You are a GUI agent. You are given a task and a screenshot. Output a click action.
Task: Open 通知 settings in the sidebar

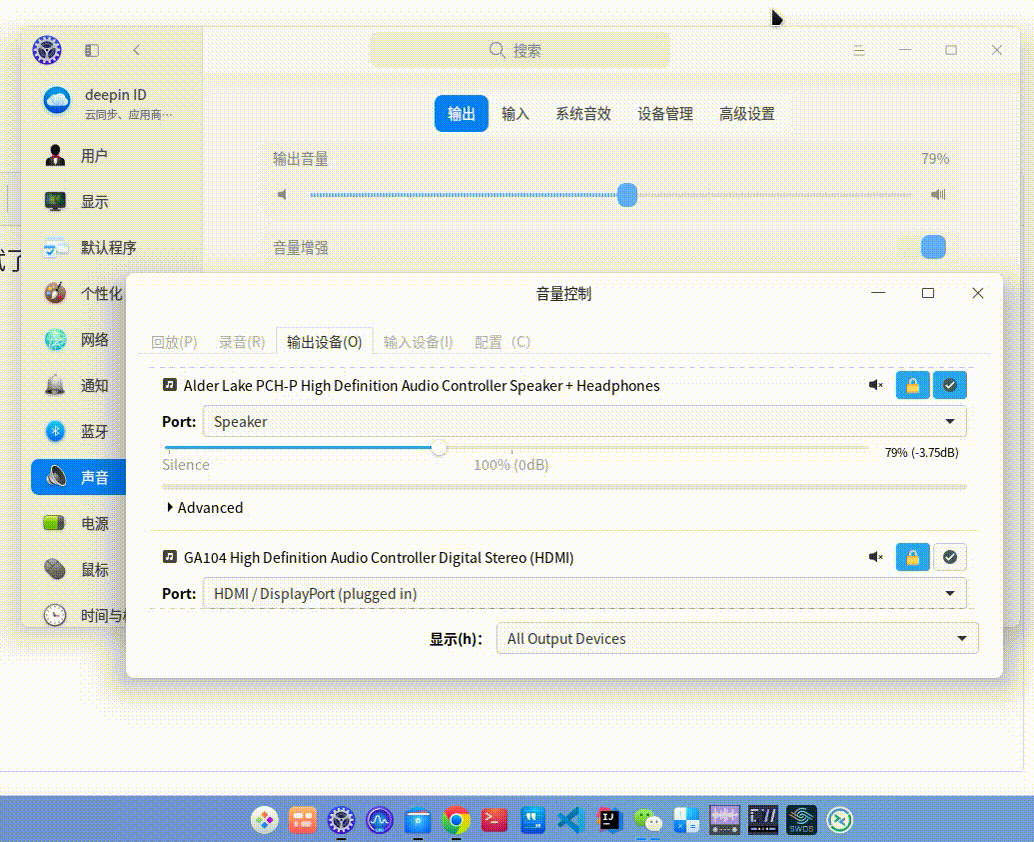coord(79,385)
